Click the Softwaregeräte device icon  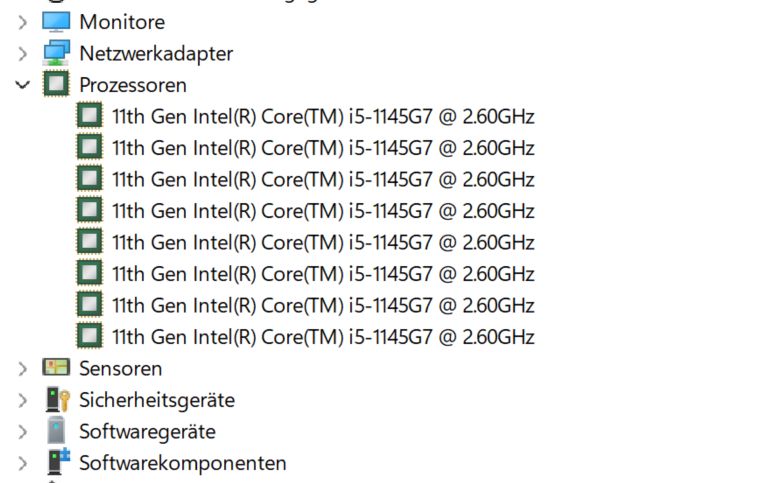(x=57, y=432)
